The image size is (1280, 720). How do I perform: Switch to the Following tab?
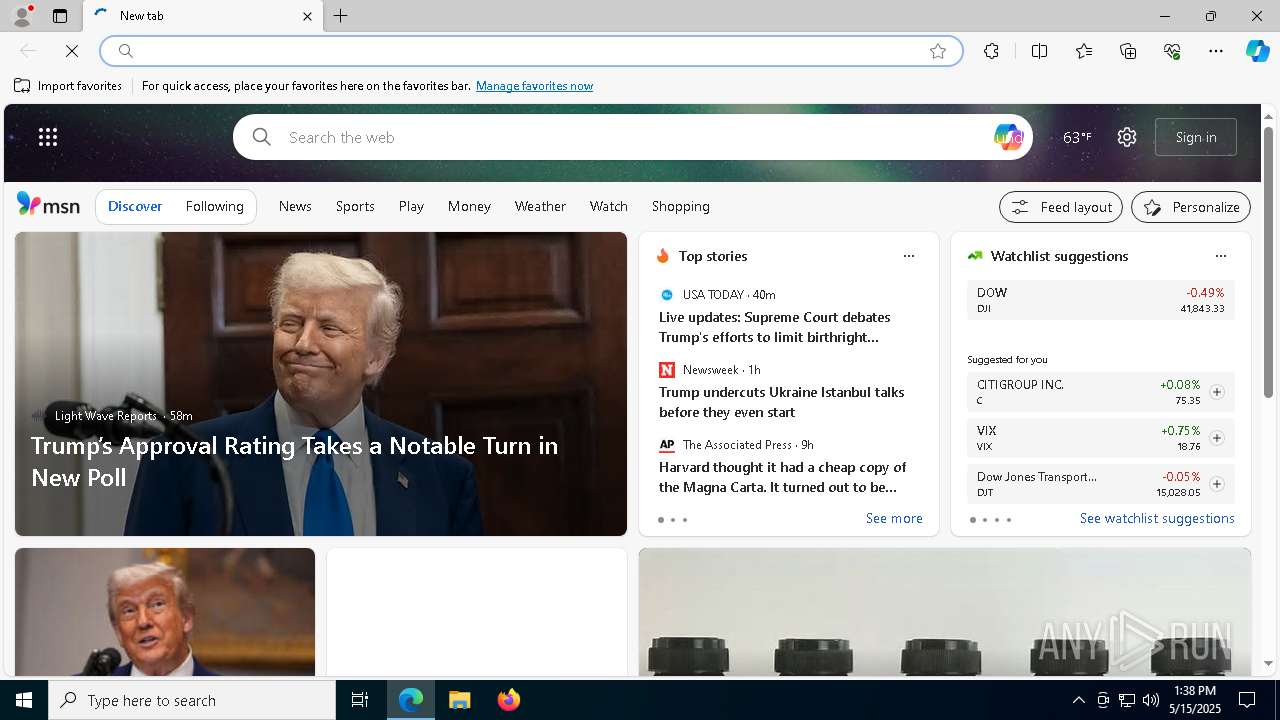point(215,206)
